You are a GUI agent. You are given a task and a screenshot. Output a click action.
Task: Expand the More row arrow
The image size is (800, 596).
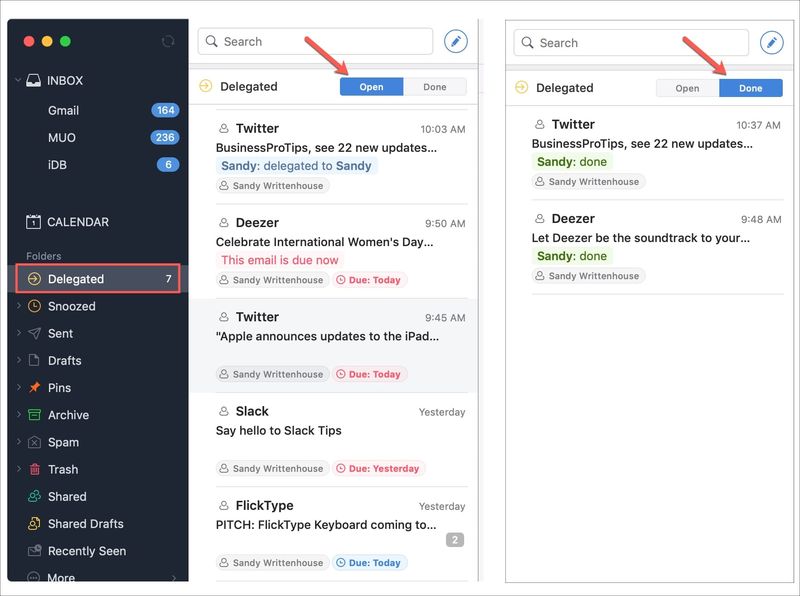pyautogui.click(x=174, y=578)
